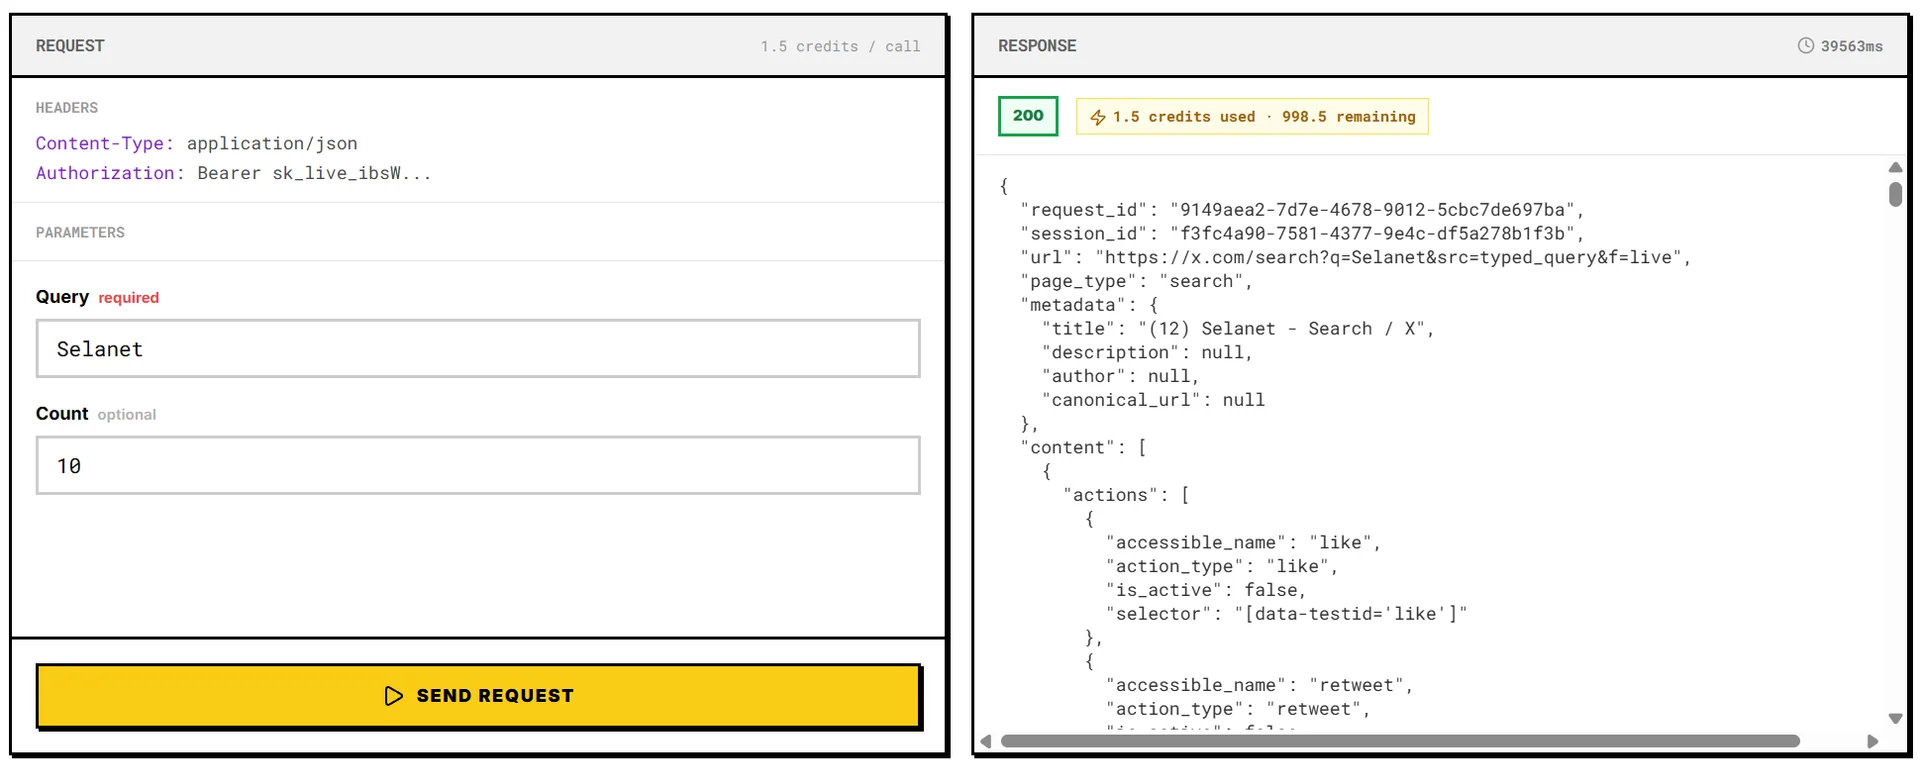This screenshot has height=776, width=1920.
Task: Click the lightning bolt credits icon
Action: point(1098,117)
